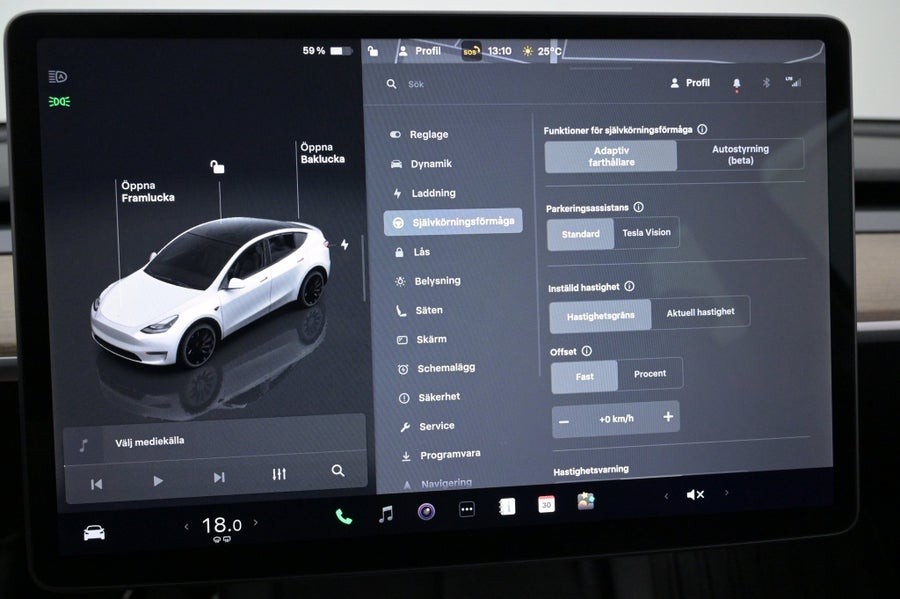Skip to the previous track
This screenshot has width=900, height=599.
click(96, 484)
